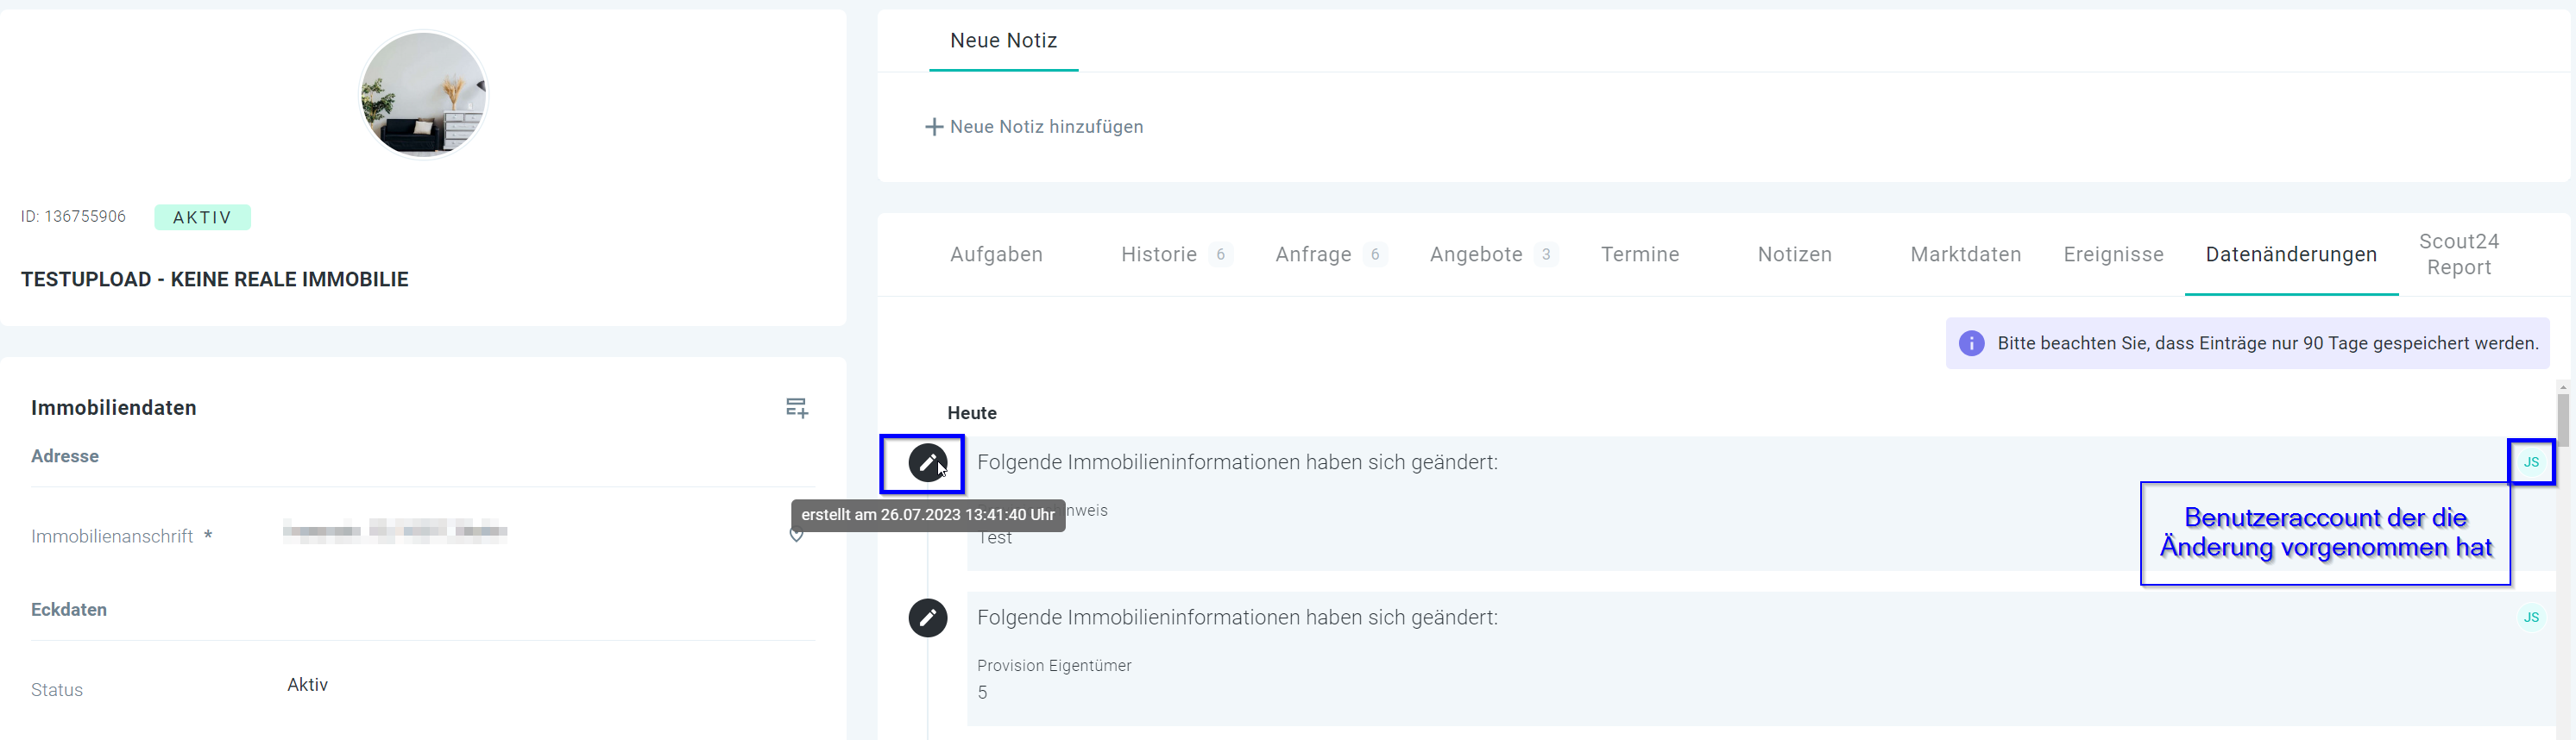This screenshot has width=2576, height=740.
Task: Click the map pin icon by Immobilienanschrift
Action: 796,536
